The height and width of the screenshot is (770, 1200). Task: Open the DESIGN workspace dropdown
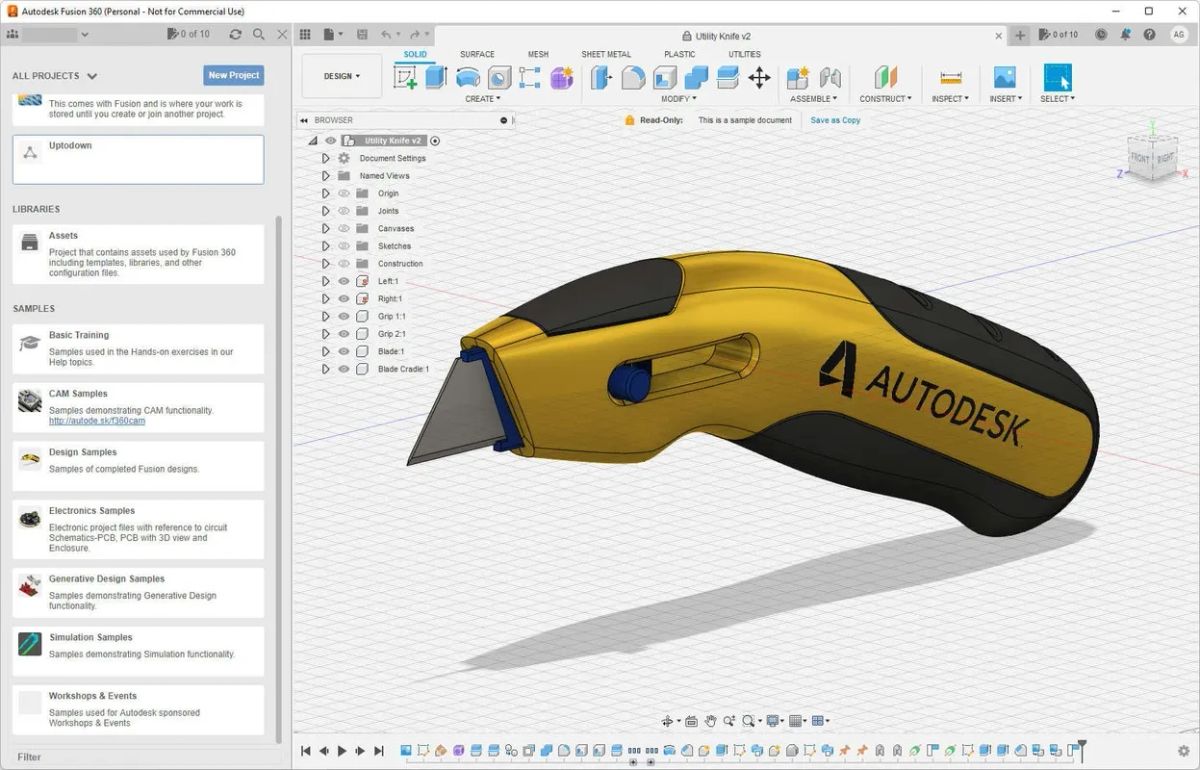340,75
